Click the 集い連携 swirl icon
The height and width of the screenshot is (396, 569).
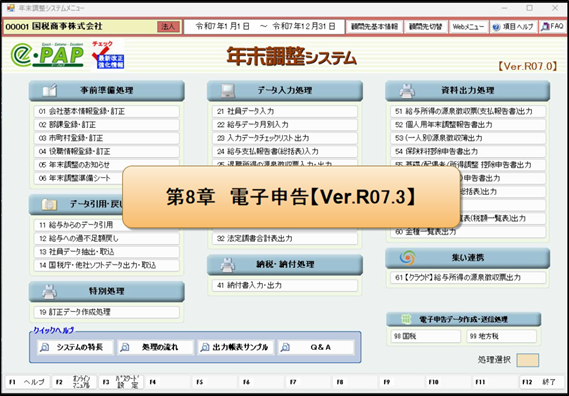click(x=407, y=258)
